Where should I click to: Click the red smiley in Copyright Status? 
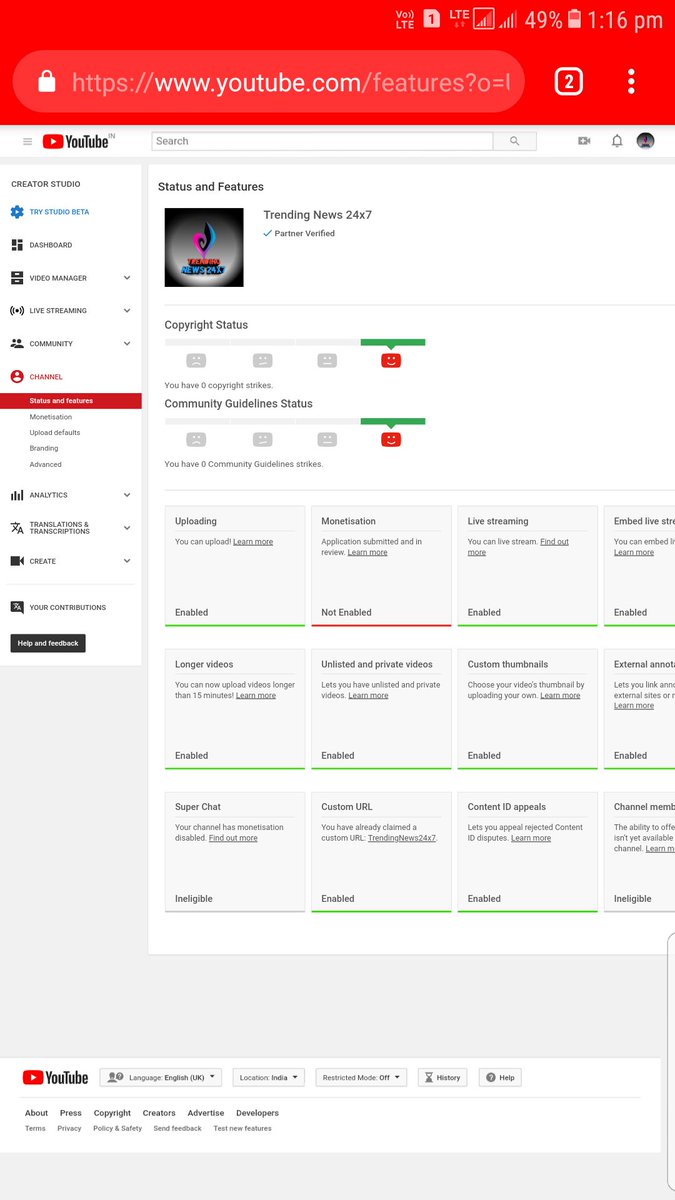click(391, 360)
